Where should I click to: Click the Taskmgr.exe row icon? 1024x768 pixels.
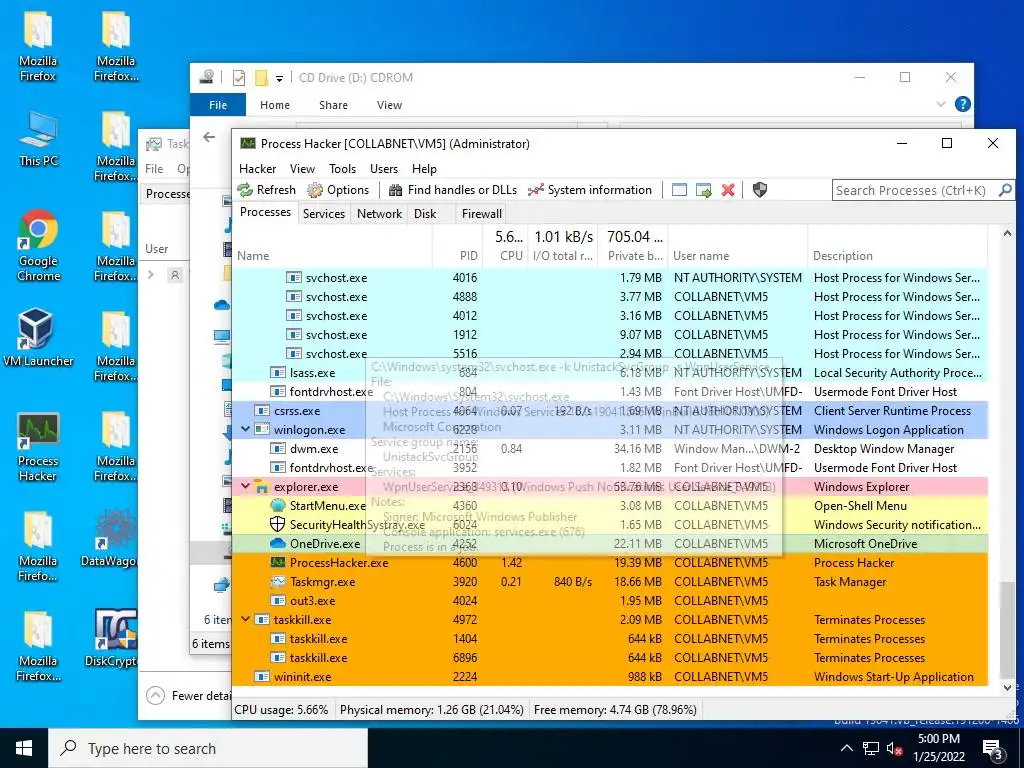[x=278, y=581]
